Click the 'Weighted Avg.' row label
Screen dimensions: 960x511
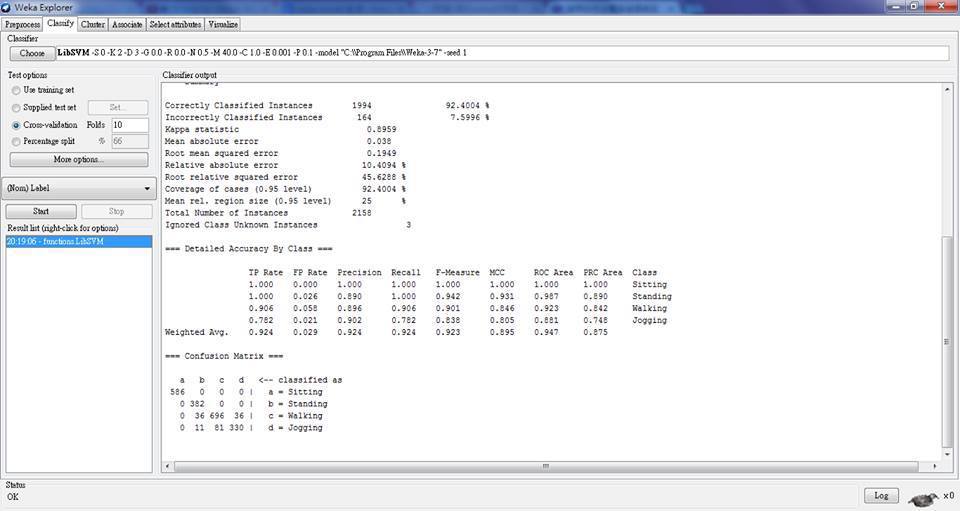click(x=197, y=332)
